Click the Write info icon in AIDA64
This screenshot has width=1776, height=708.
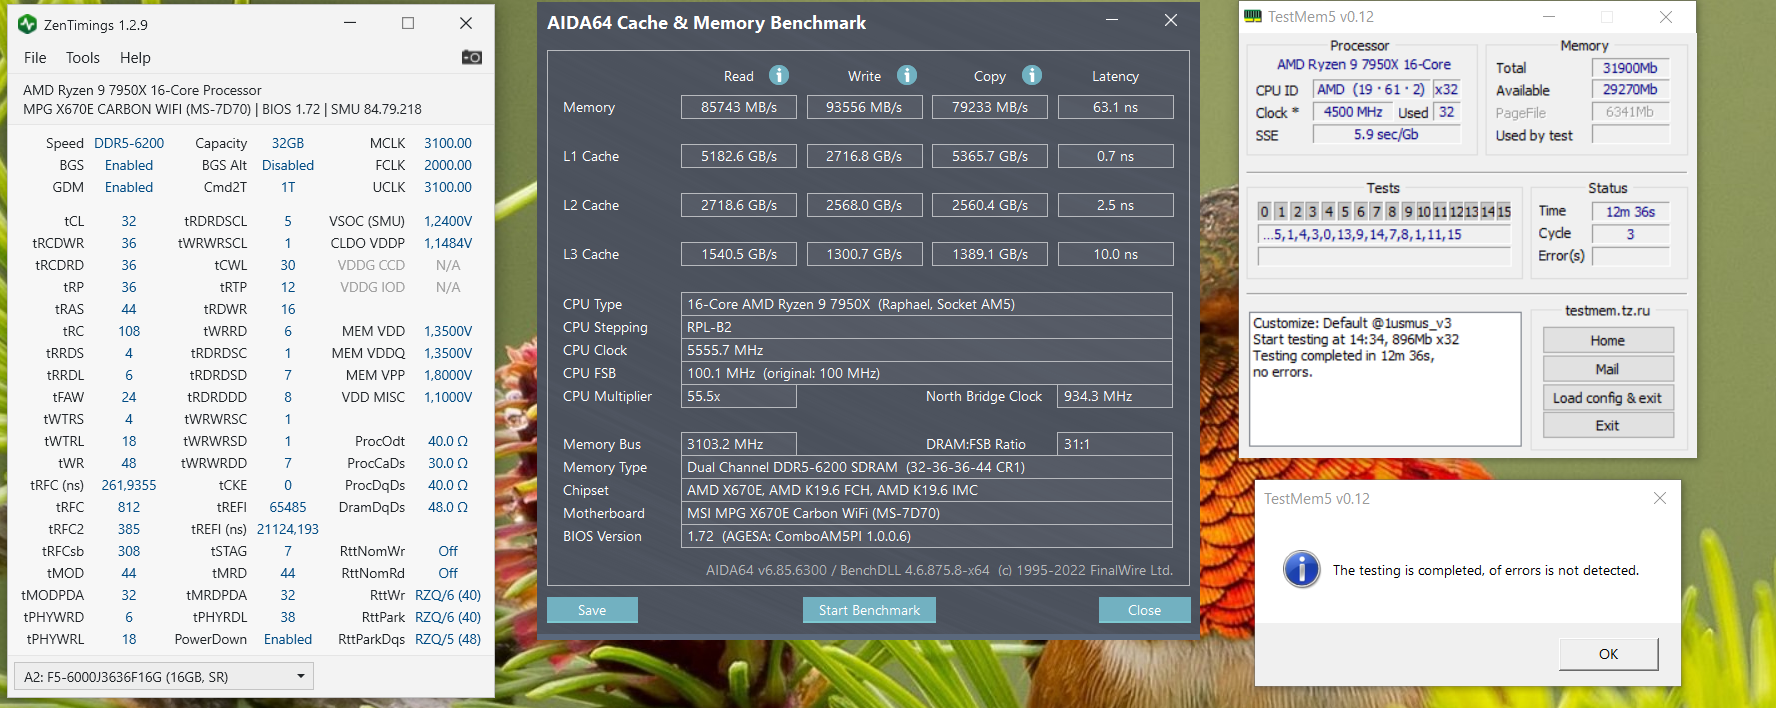907,75
